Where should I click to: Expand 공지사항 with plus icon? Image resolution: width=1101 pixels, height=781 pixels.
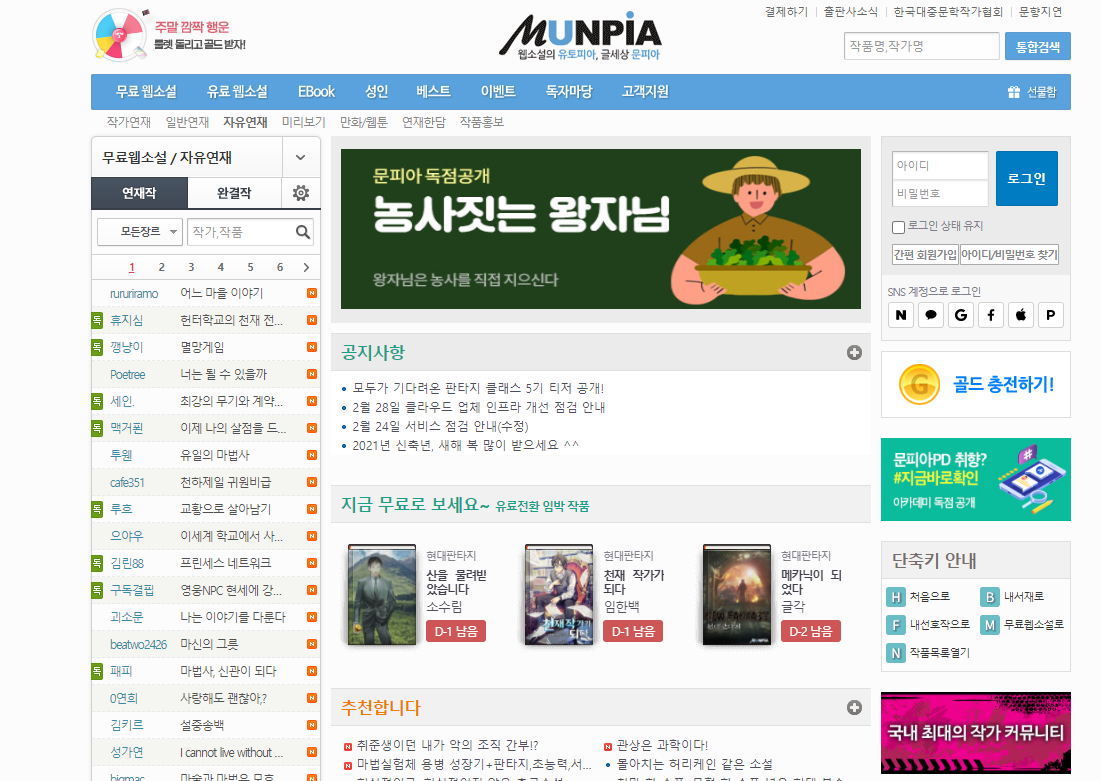pos(854,353)
